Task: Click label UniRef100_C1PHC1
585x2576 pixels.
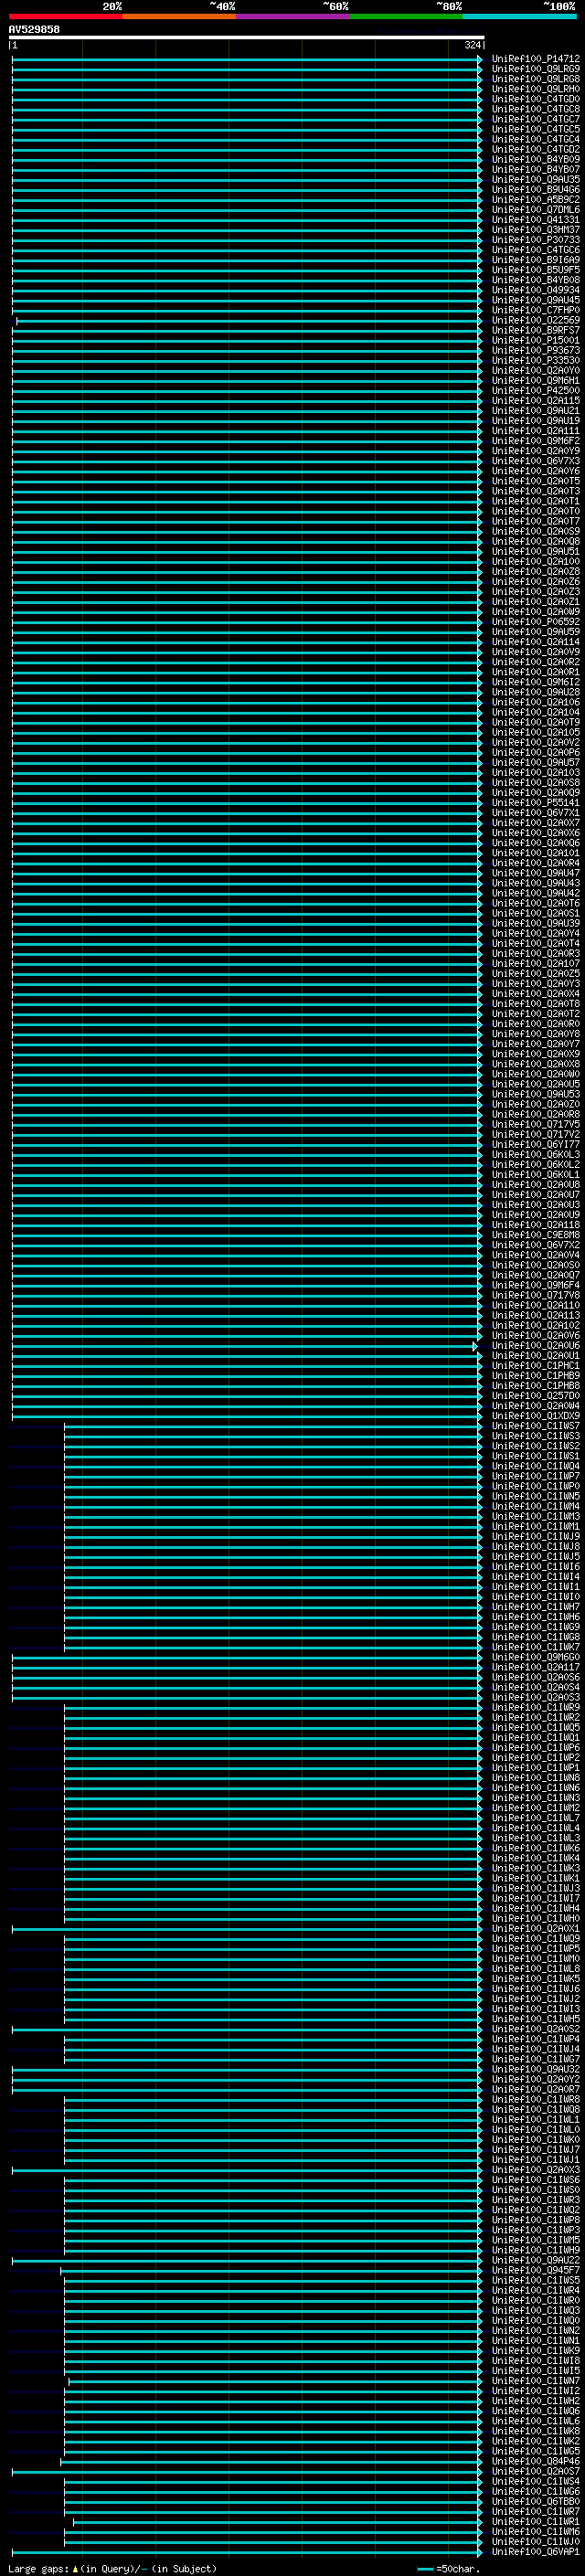Action: click(536, 1366)
